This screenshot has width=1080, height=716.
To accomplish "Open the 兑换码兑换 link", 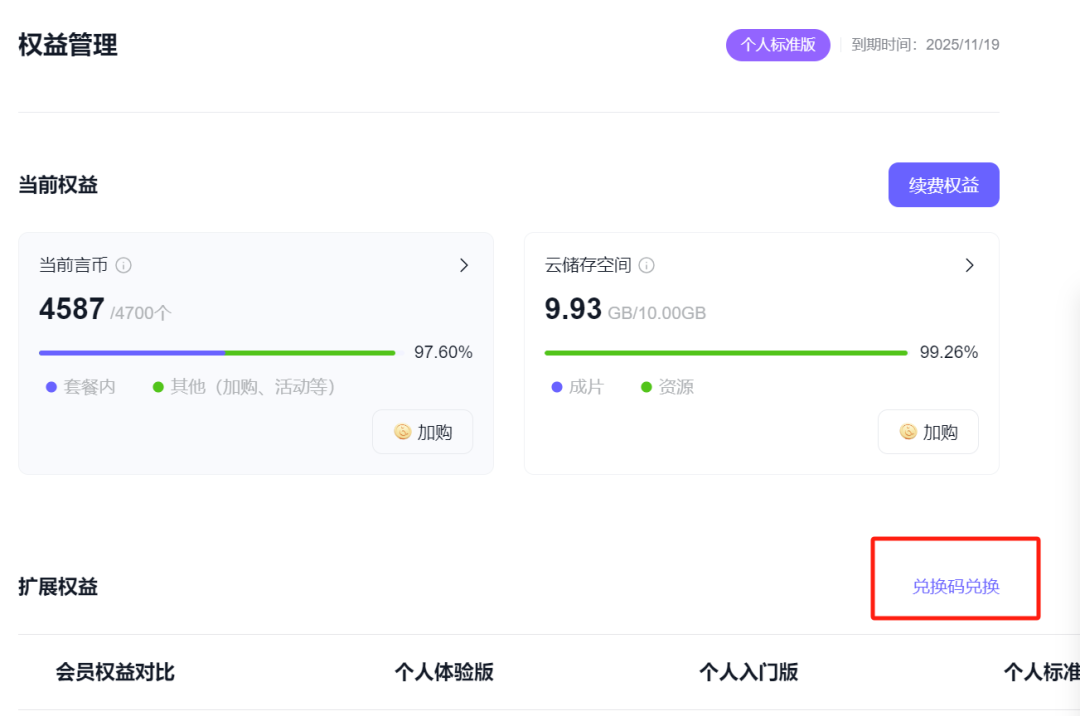I will [955, 586].
